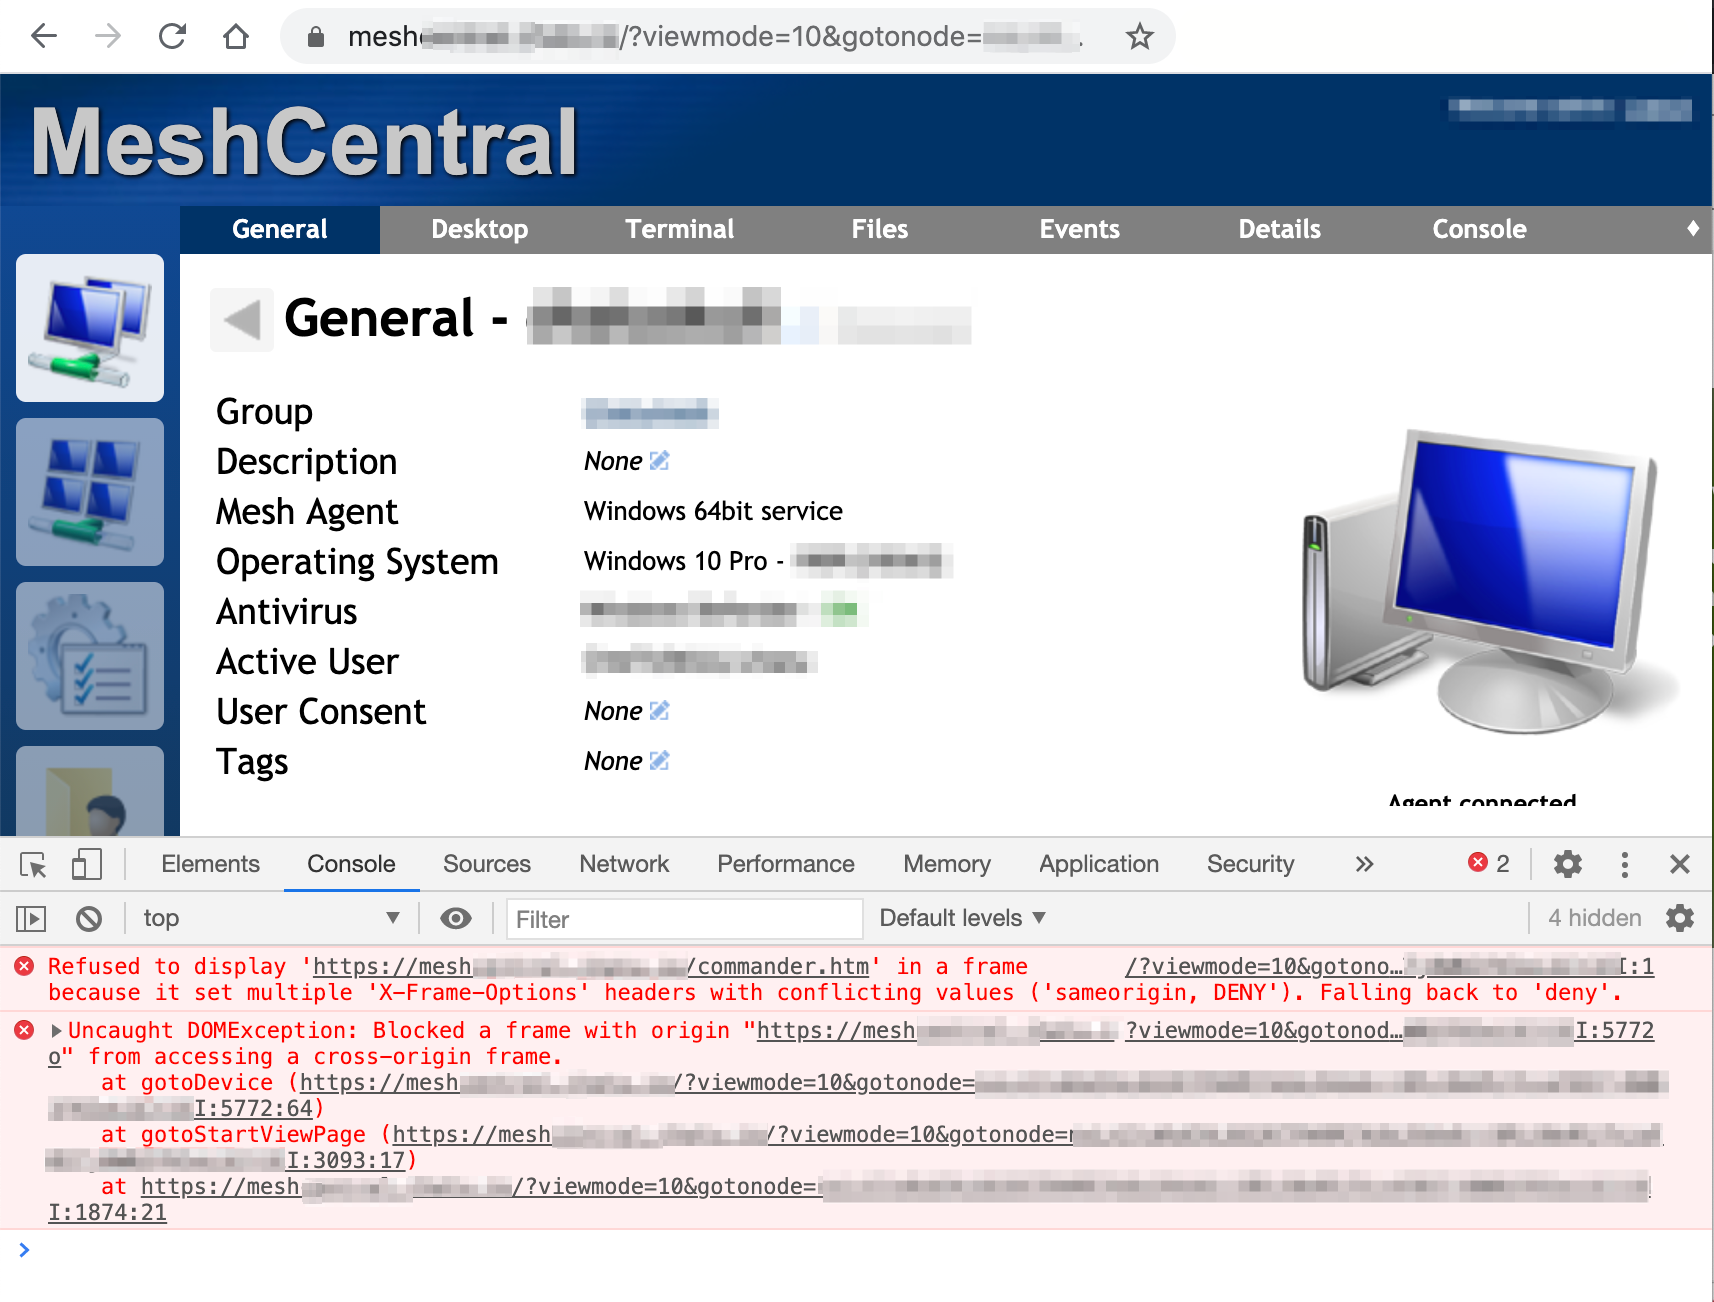Image resolution: width=1714 pixels, height=1302 pixels.
Task: Clear the console messages
Action: tap(90, 917)
